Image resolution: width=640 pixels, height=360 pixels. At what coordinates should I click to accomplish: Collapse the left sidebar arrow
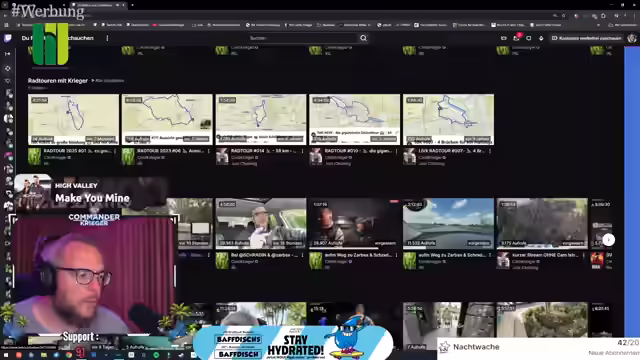click(x=7, y=53)
